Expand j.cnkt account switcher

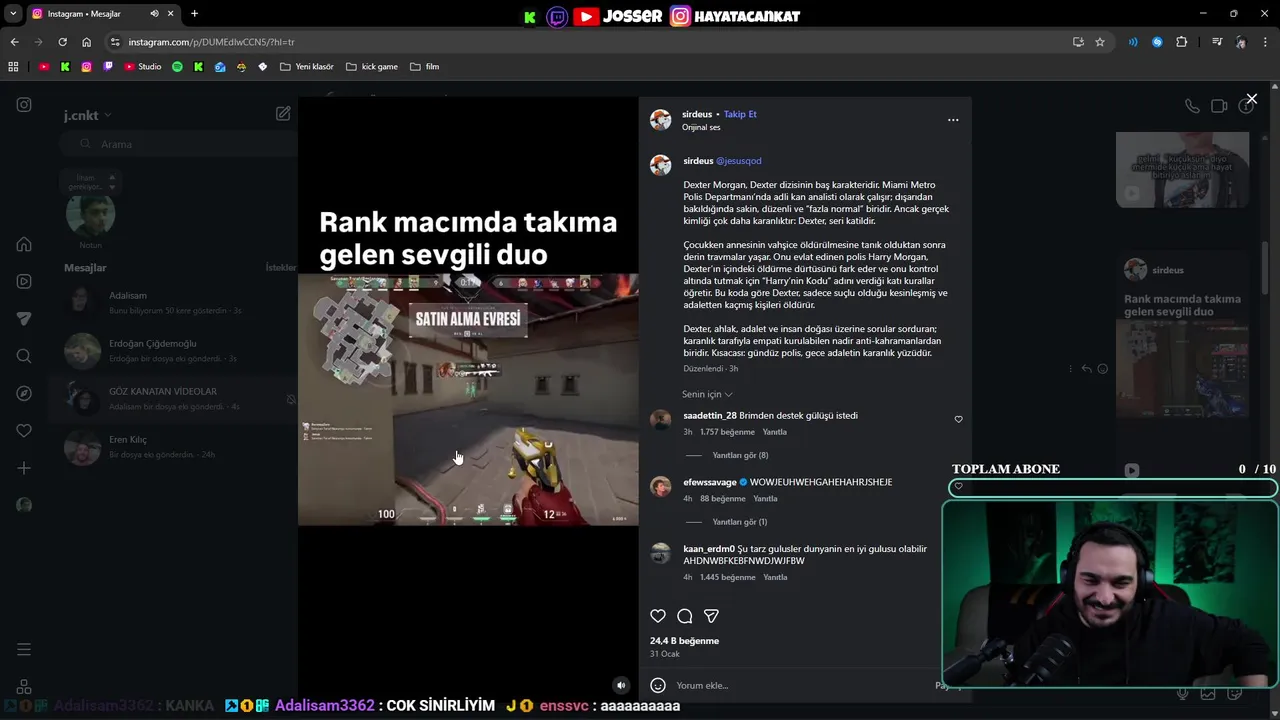pos(88,115)
